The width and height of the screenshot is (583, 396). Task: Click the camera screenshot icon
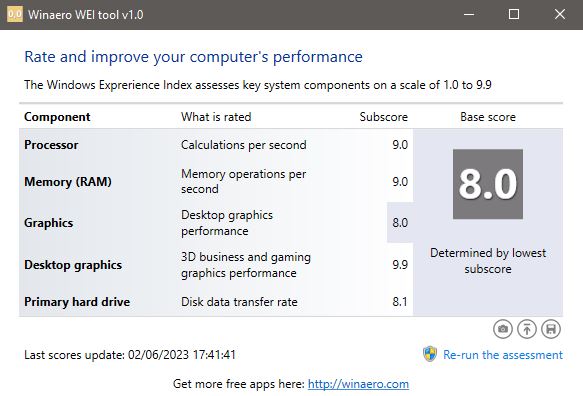pyautogui.click(x=503, y=329)
